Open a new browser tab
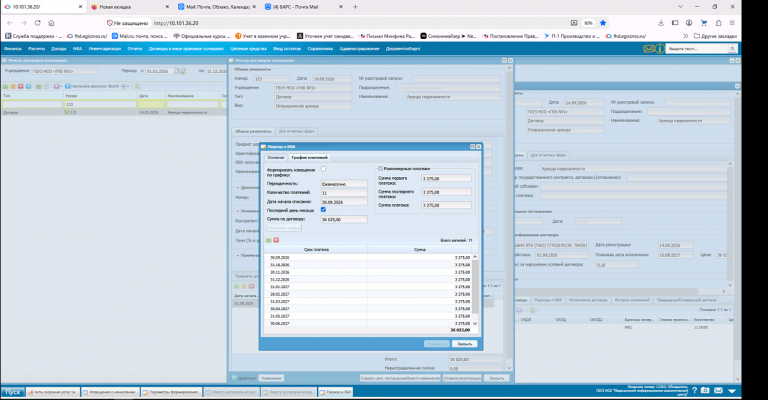The image size is (768, 400). tap(356, 7)
